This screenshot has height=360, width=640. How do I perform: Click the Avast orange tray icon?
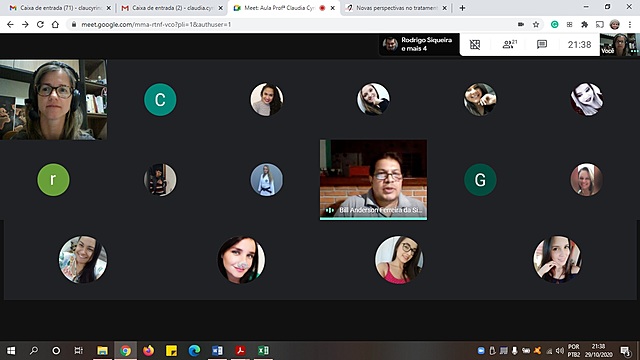pyautogui.click(x=538, y=351)
